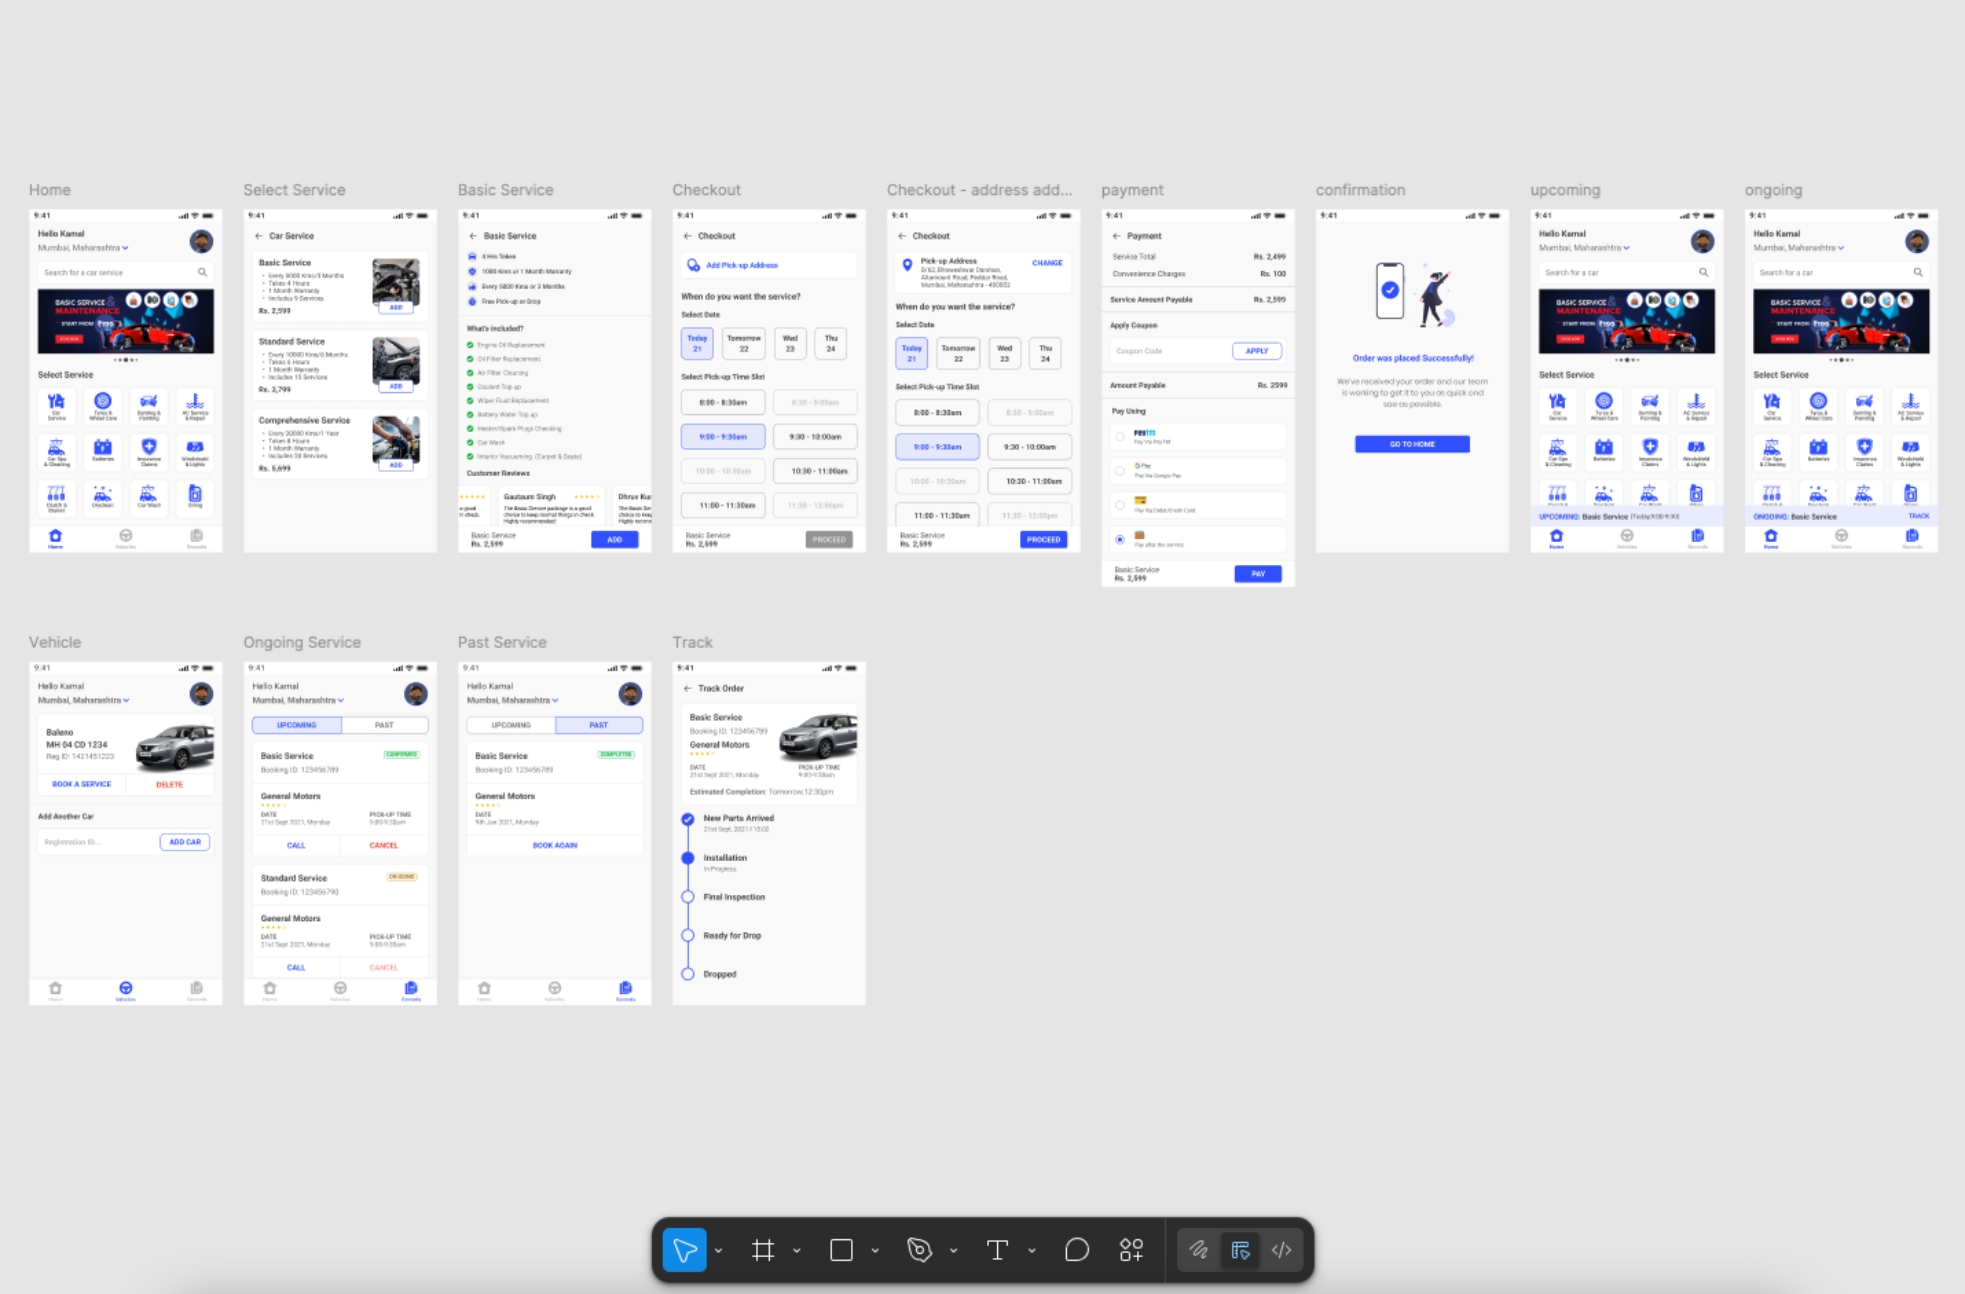Click UPCOMING tab in Past Service frame
1965x1294 pixels.
511,725
